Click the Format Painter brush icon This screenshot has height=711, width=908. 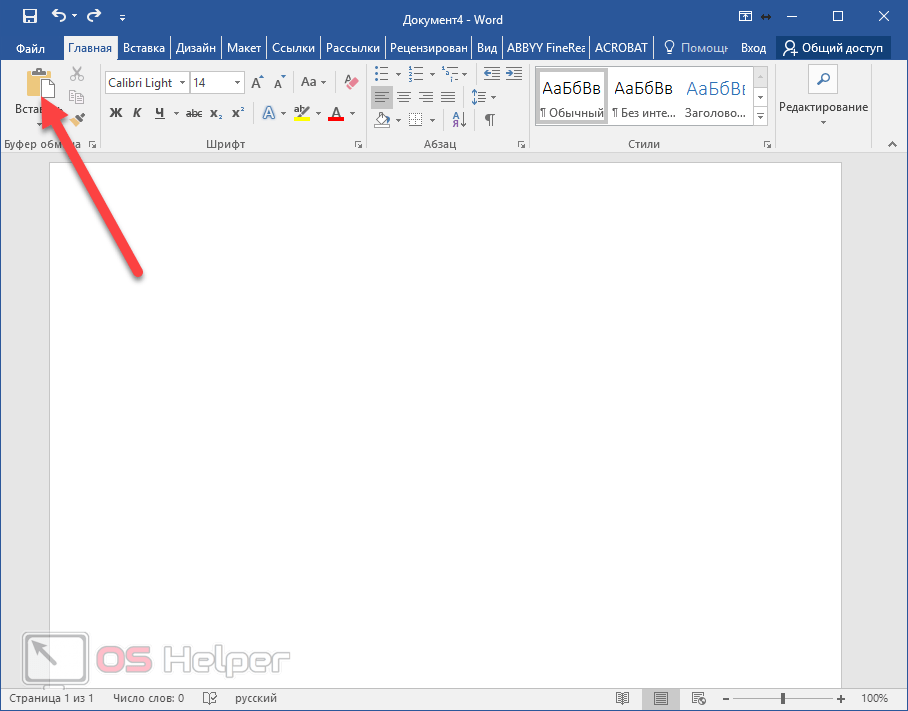(x=77, y=119)
